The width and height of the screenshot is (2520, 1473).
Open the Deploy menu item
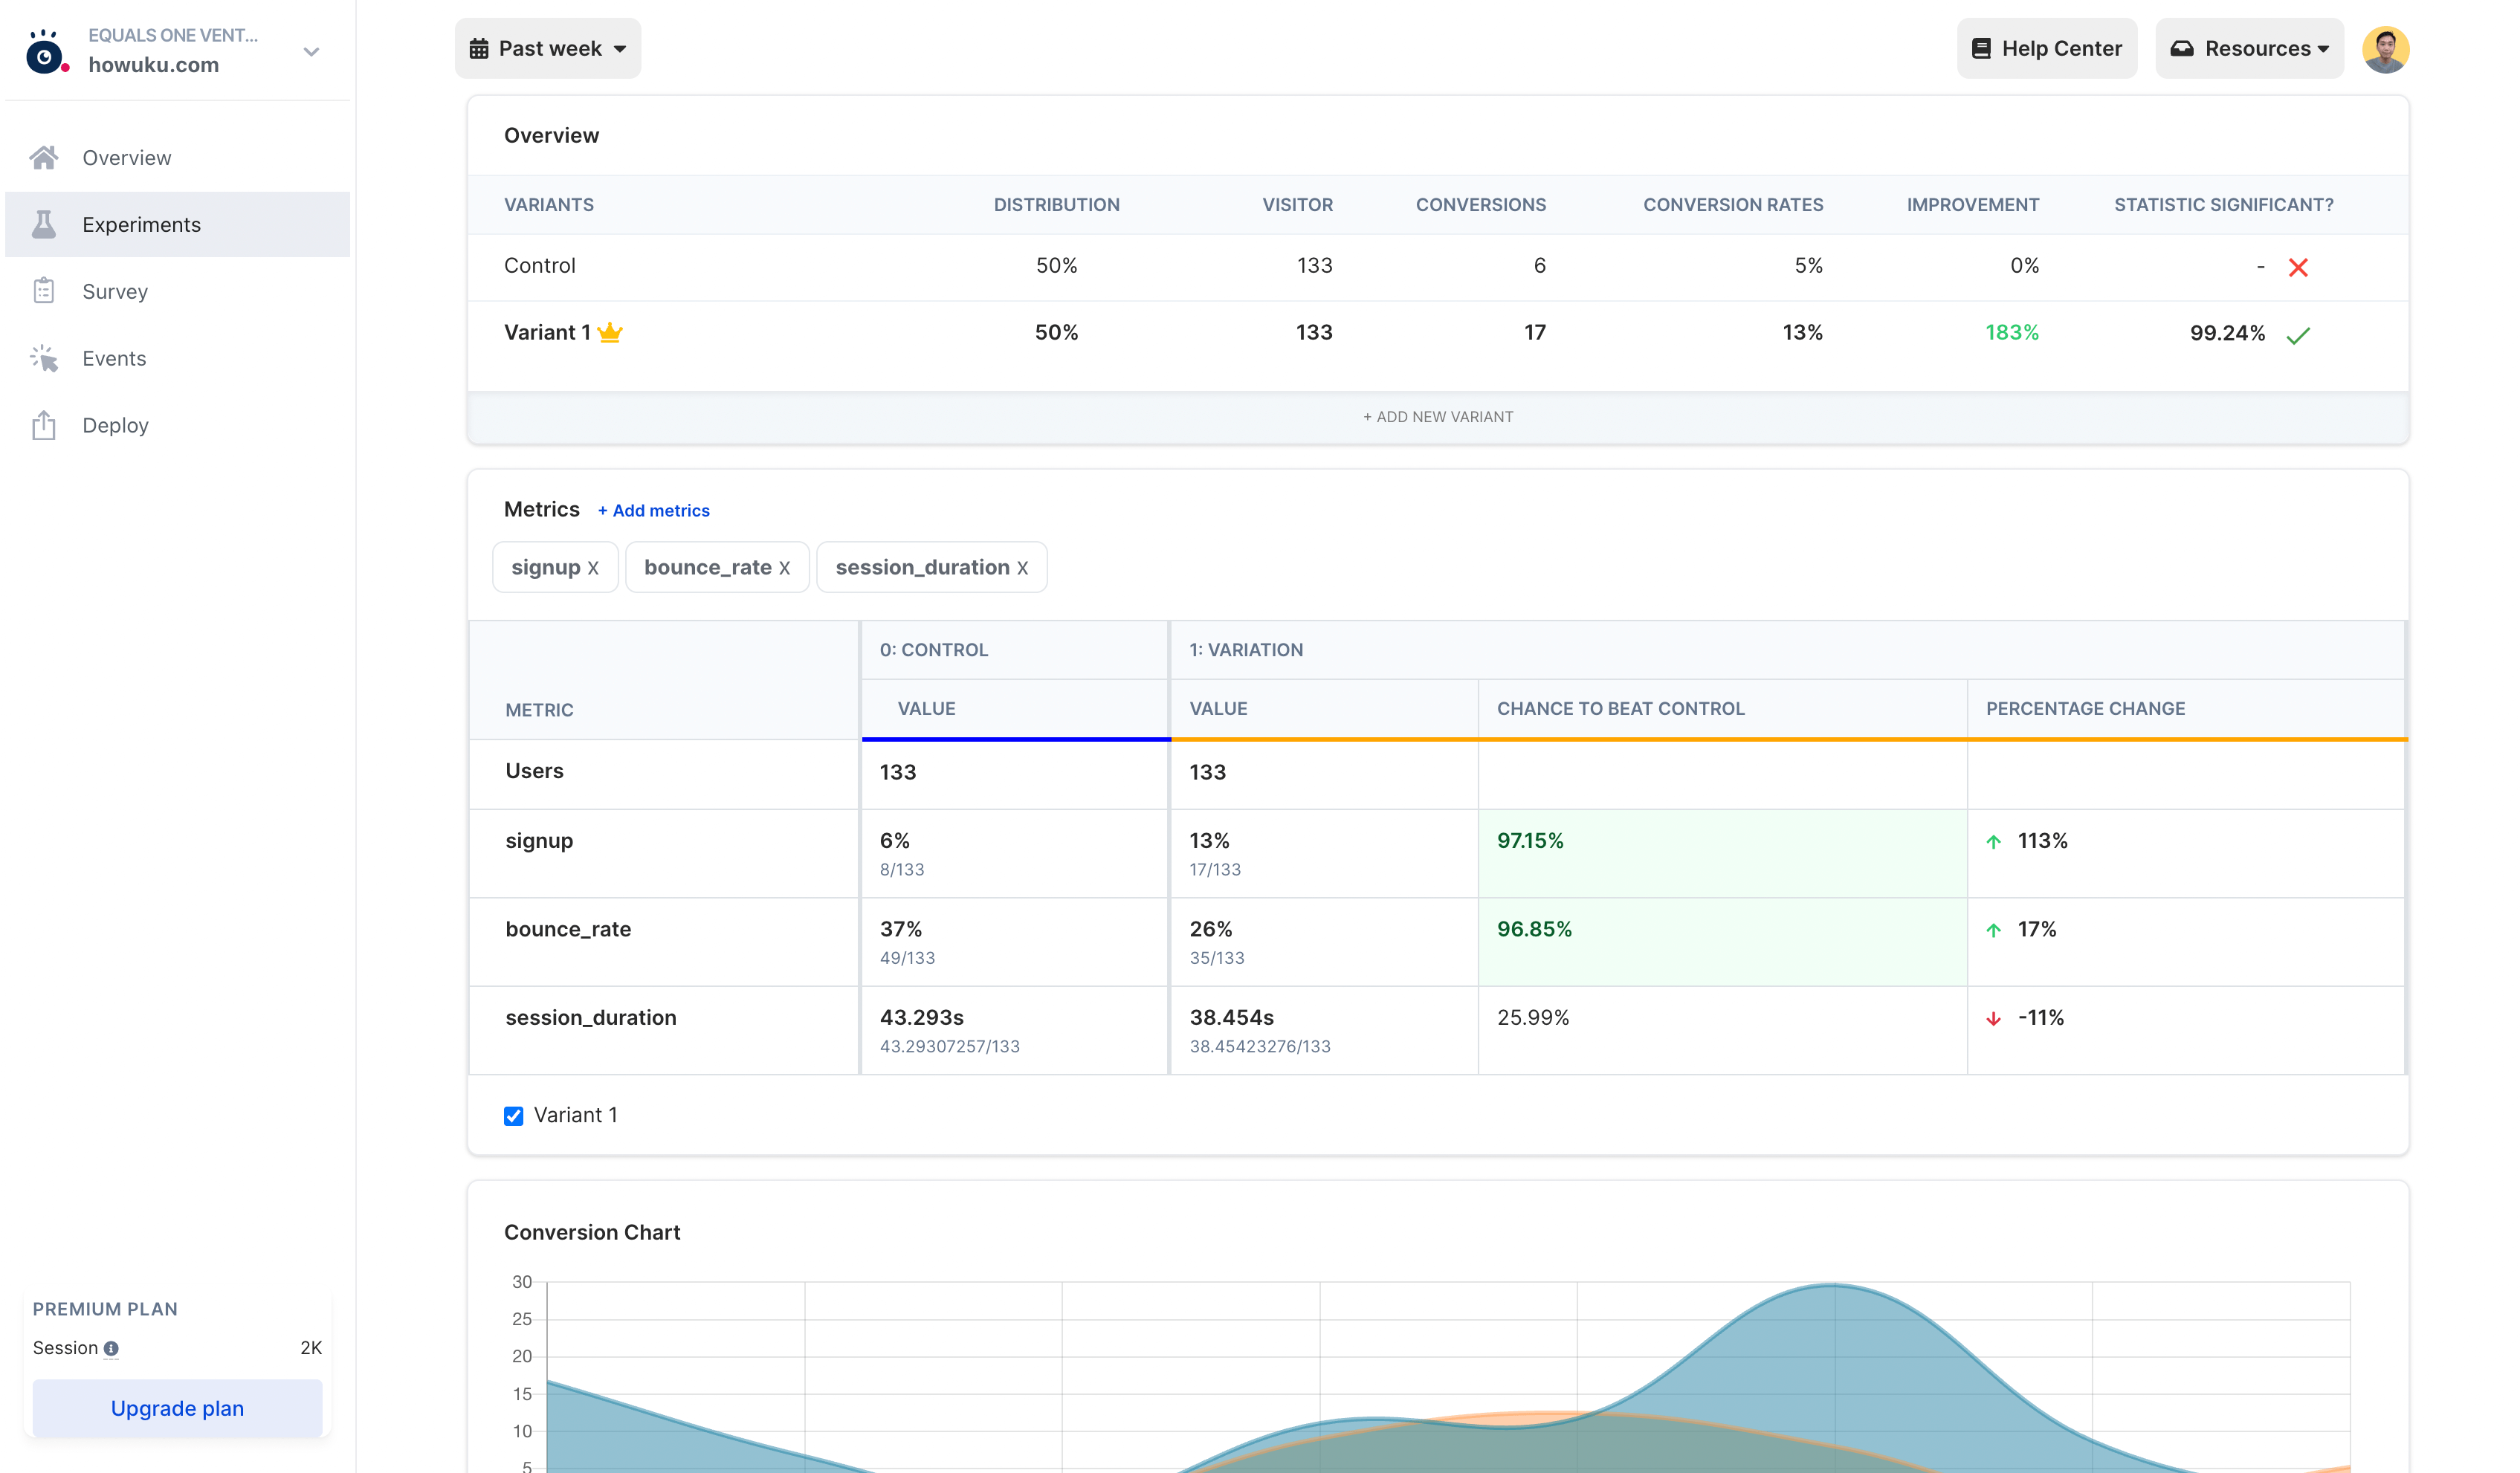click(x=115, y=425)
